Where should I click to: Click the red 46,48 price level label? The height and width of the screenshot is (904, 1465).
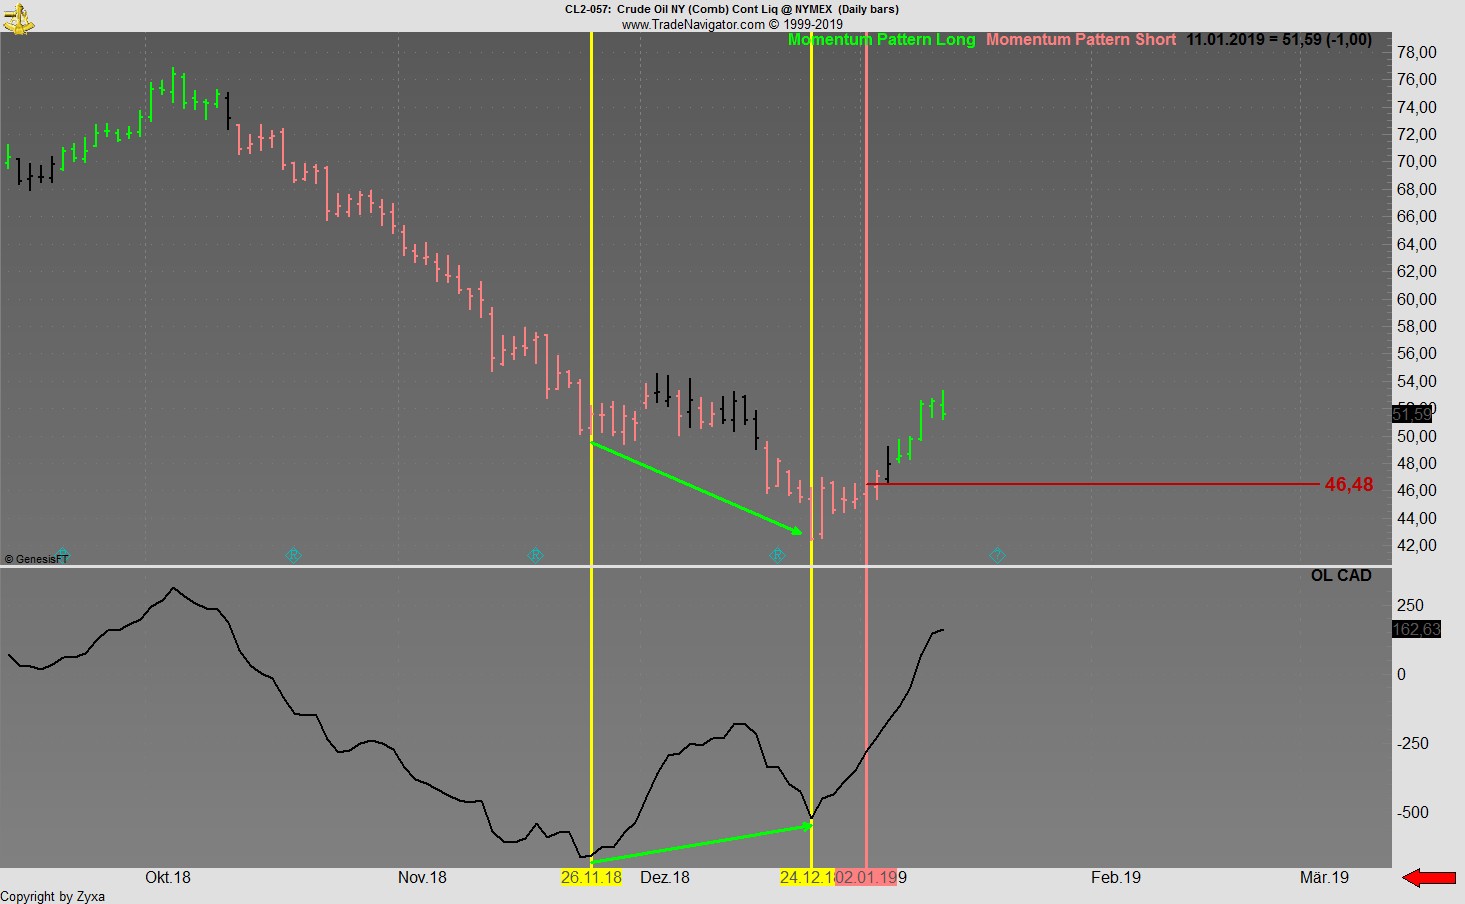coord(1349,485)
